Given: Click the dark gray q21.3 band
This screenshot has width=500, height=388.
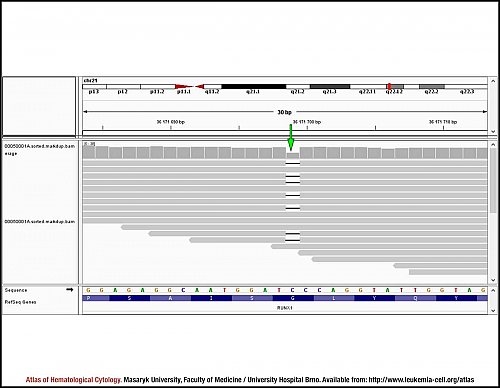Looking at the screenshot, I should pos(330,87).
